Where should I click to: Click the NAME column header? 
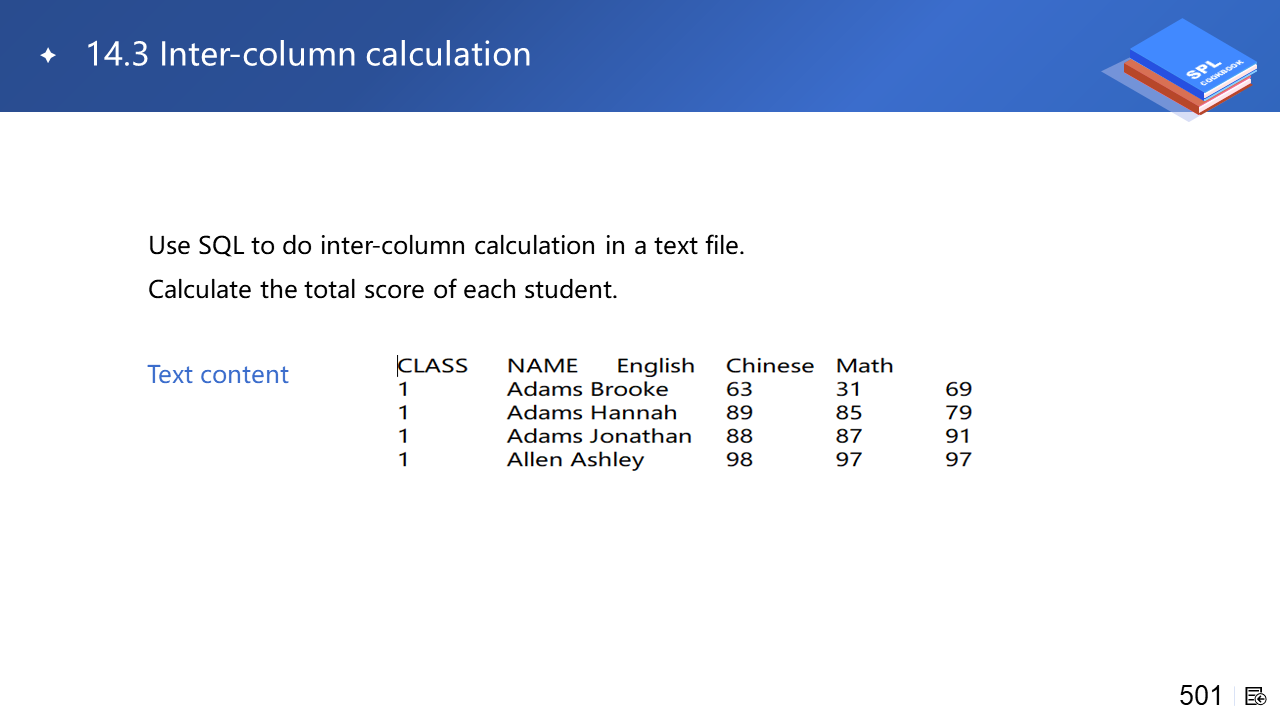pos(542,366)
